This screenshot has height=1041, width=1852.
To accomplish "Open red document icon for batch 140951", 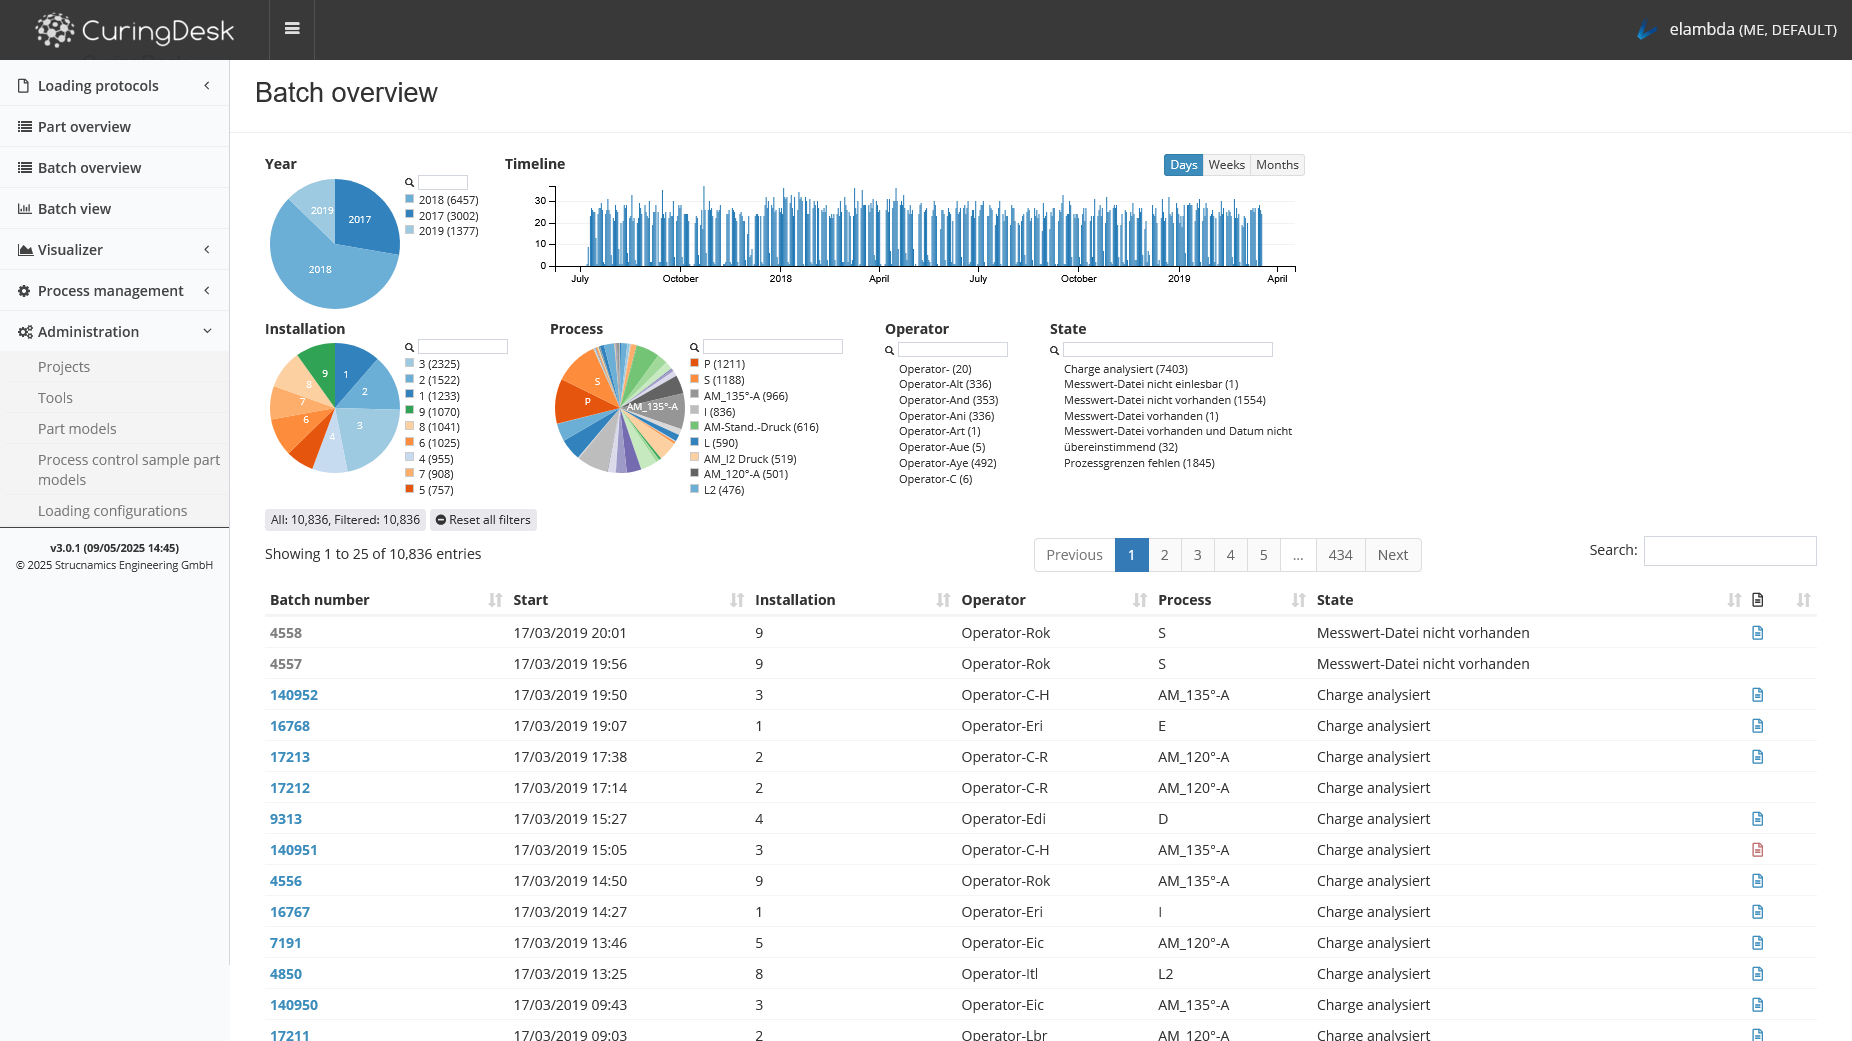I will 1757,850.
